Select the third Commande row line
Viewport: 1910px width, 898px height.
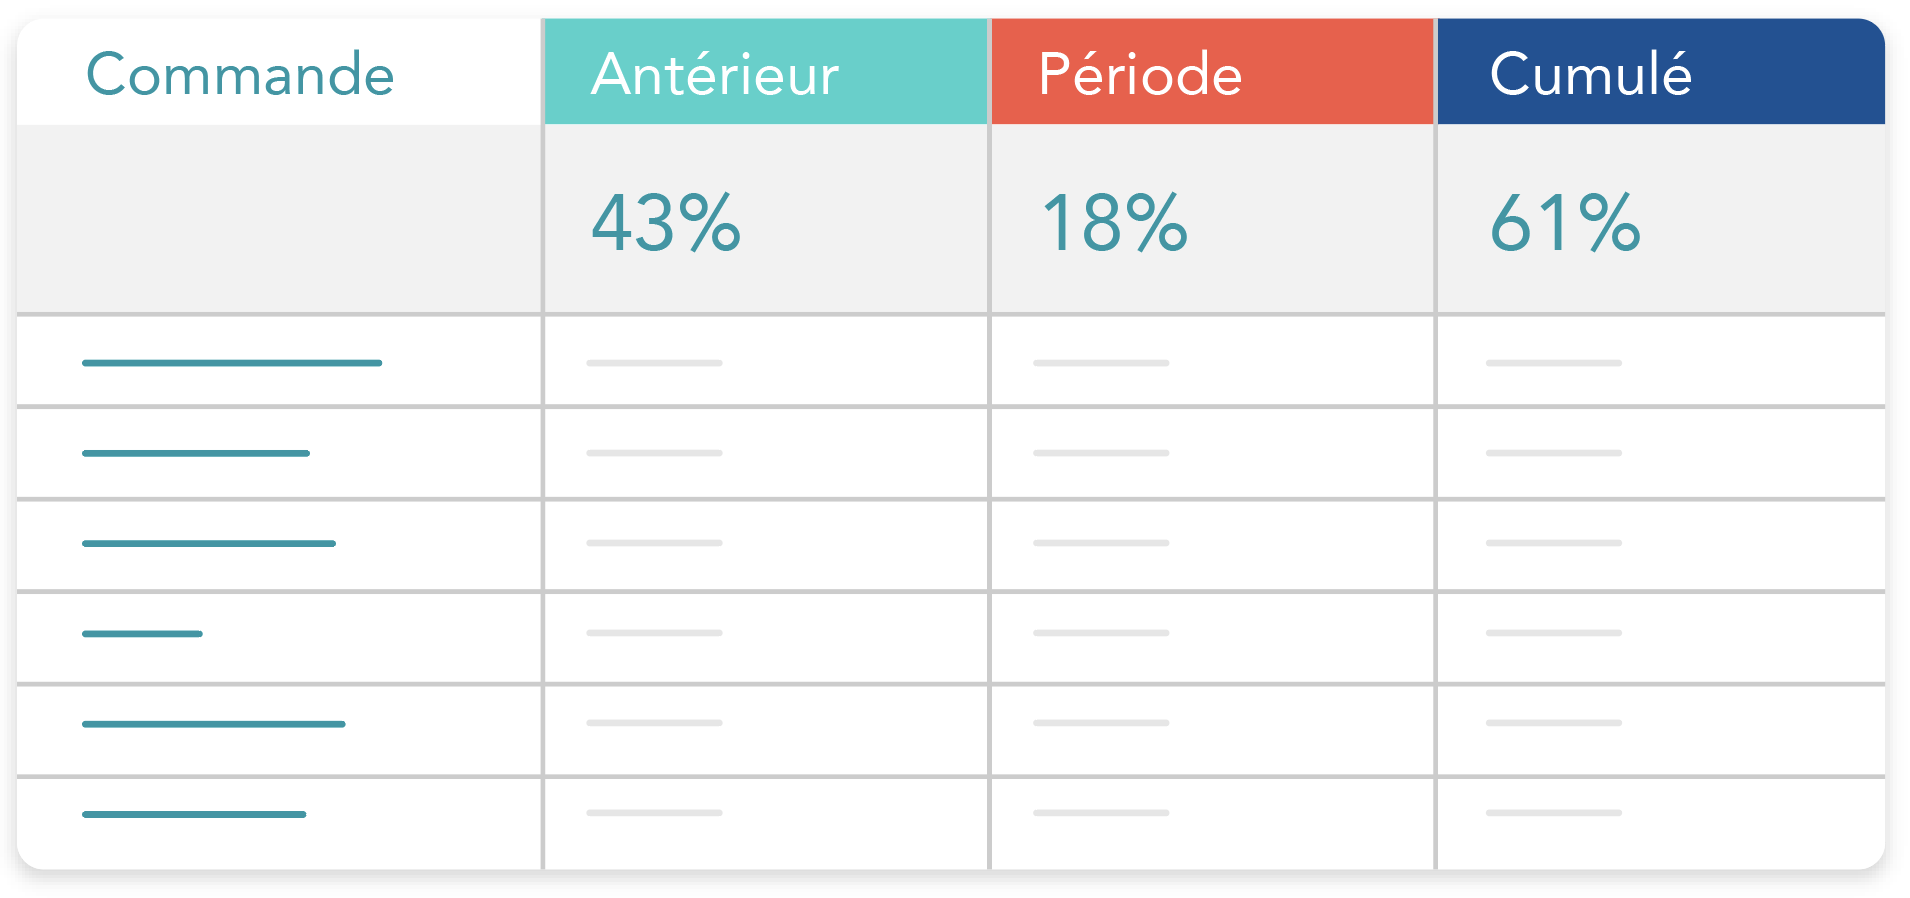tap(209, 543)
